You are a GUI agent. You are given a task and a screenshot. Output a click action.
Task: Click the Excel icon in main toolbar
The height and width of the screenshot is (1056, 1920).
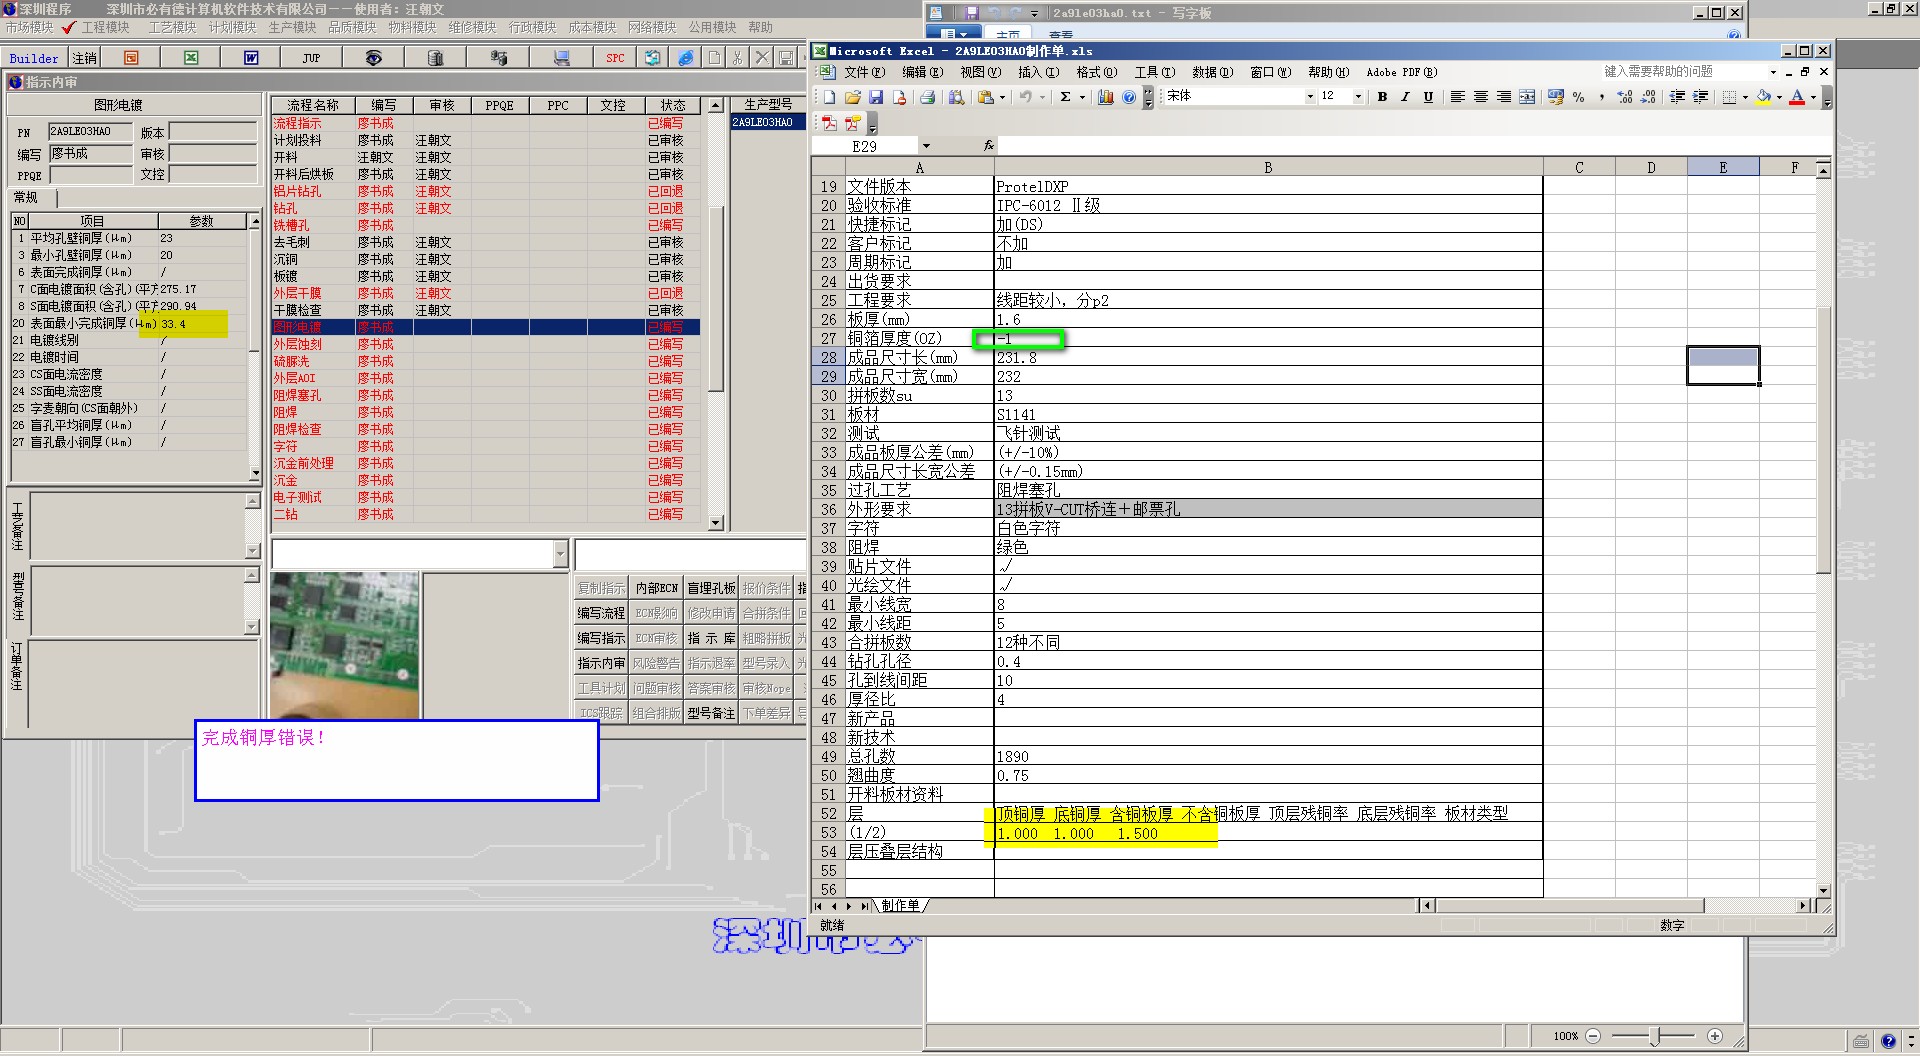(191, 58)
